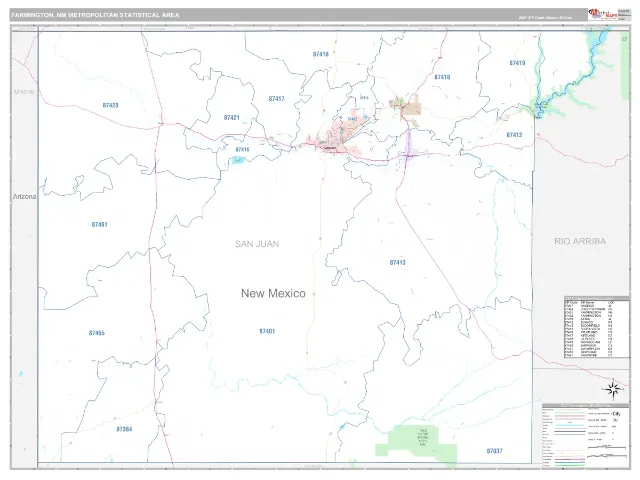Open the map legend box

click(586, 435)
